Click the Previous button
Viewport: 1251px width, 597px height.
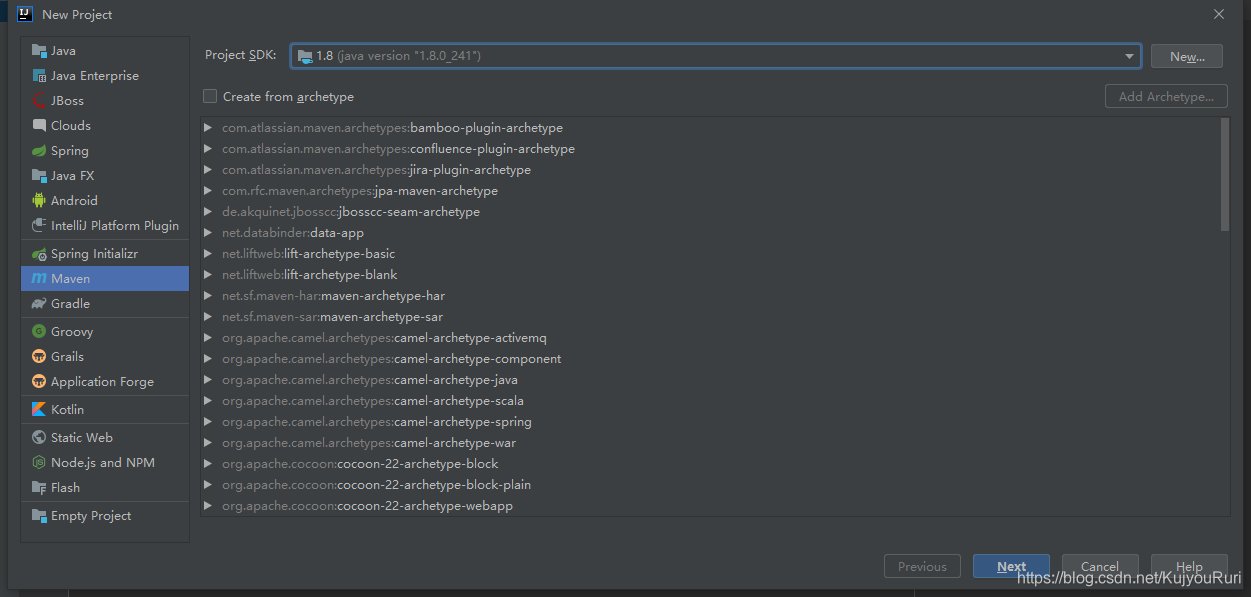922,566
